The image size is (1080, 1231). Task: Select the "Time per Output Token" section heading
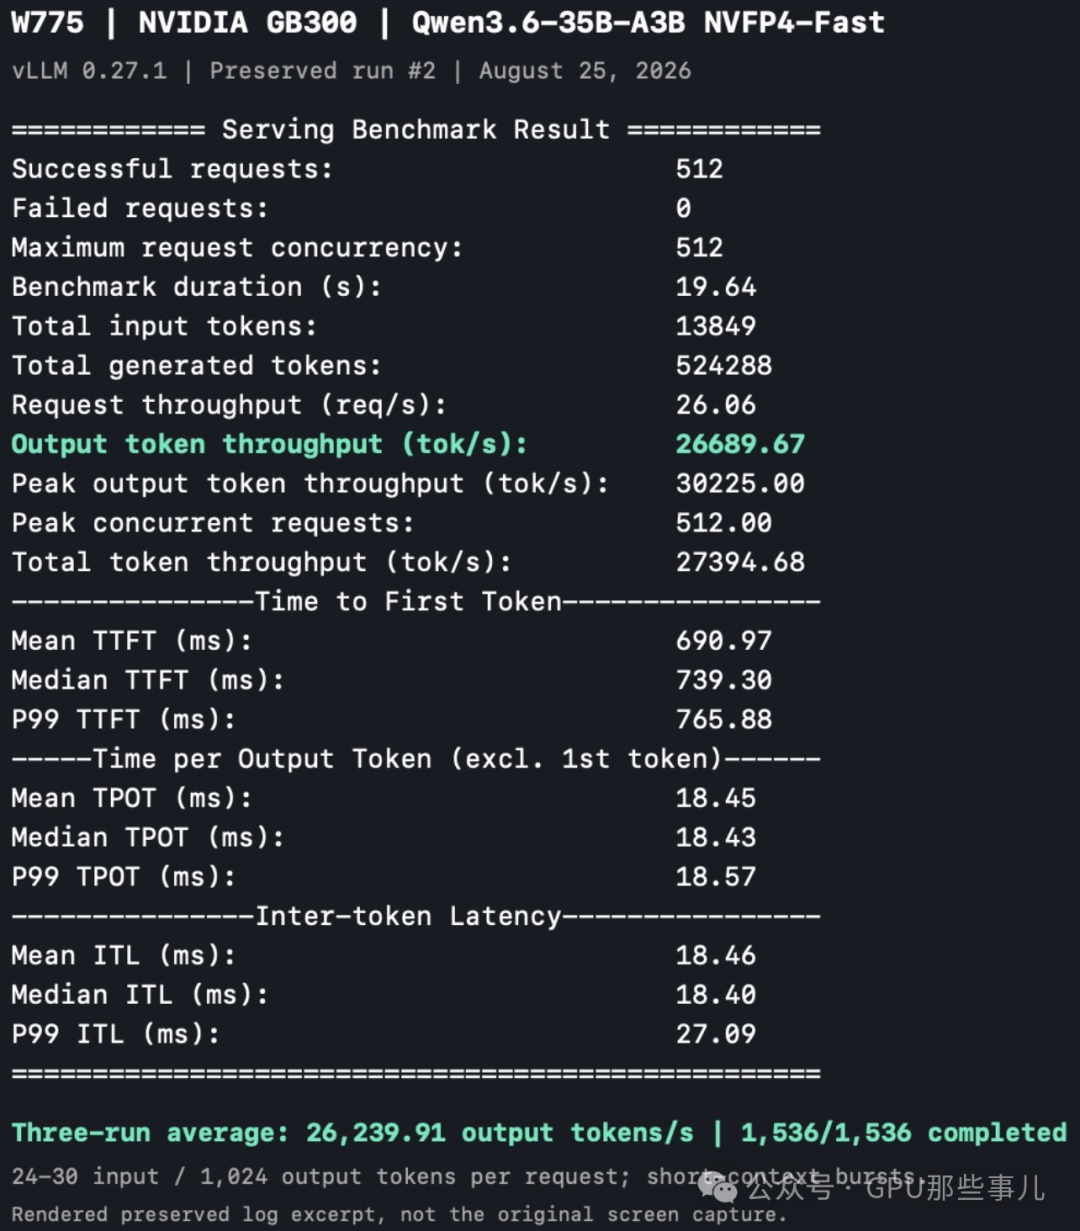(408, 759)
